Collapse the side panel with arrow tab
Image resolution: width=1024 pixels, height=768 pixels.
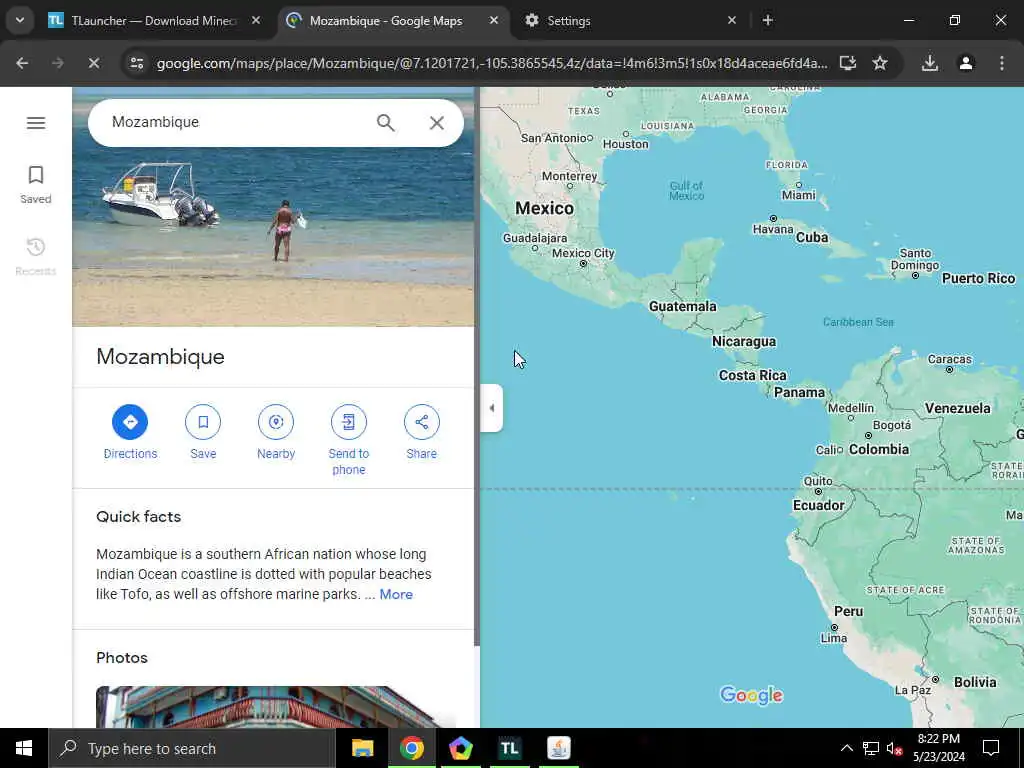pos(492,408)
